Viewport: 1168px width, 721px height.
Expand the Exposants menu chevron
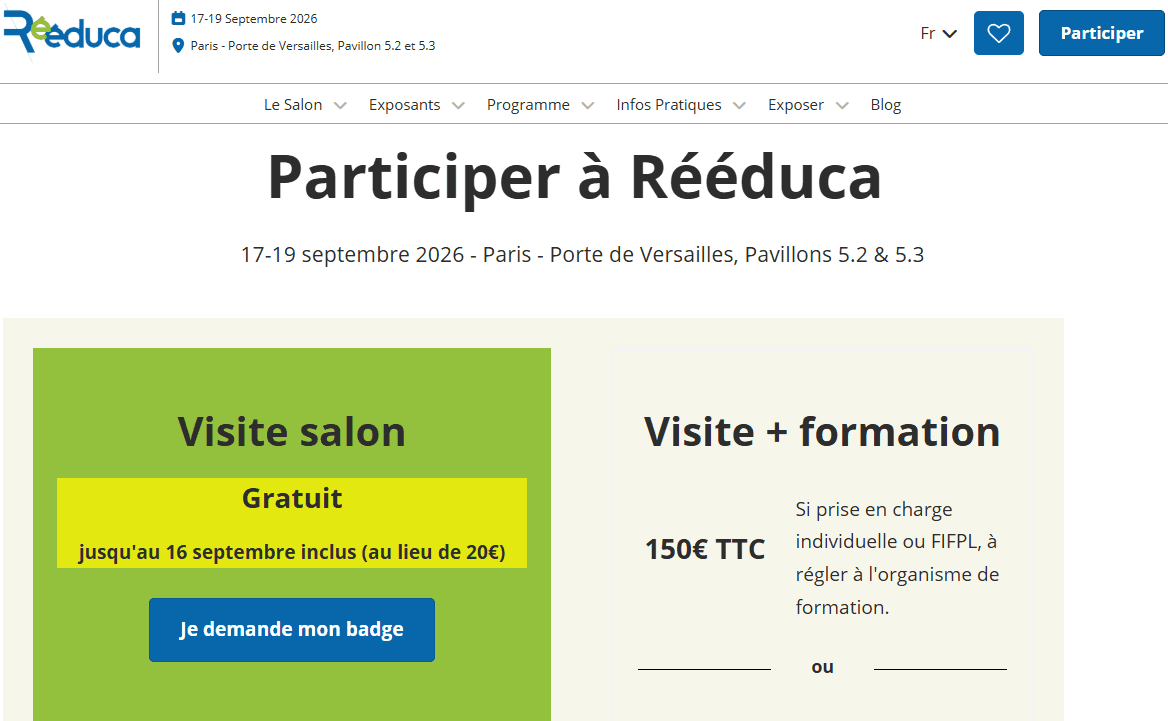point(458,105)
